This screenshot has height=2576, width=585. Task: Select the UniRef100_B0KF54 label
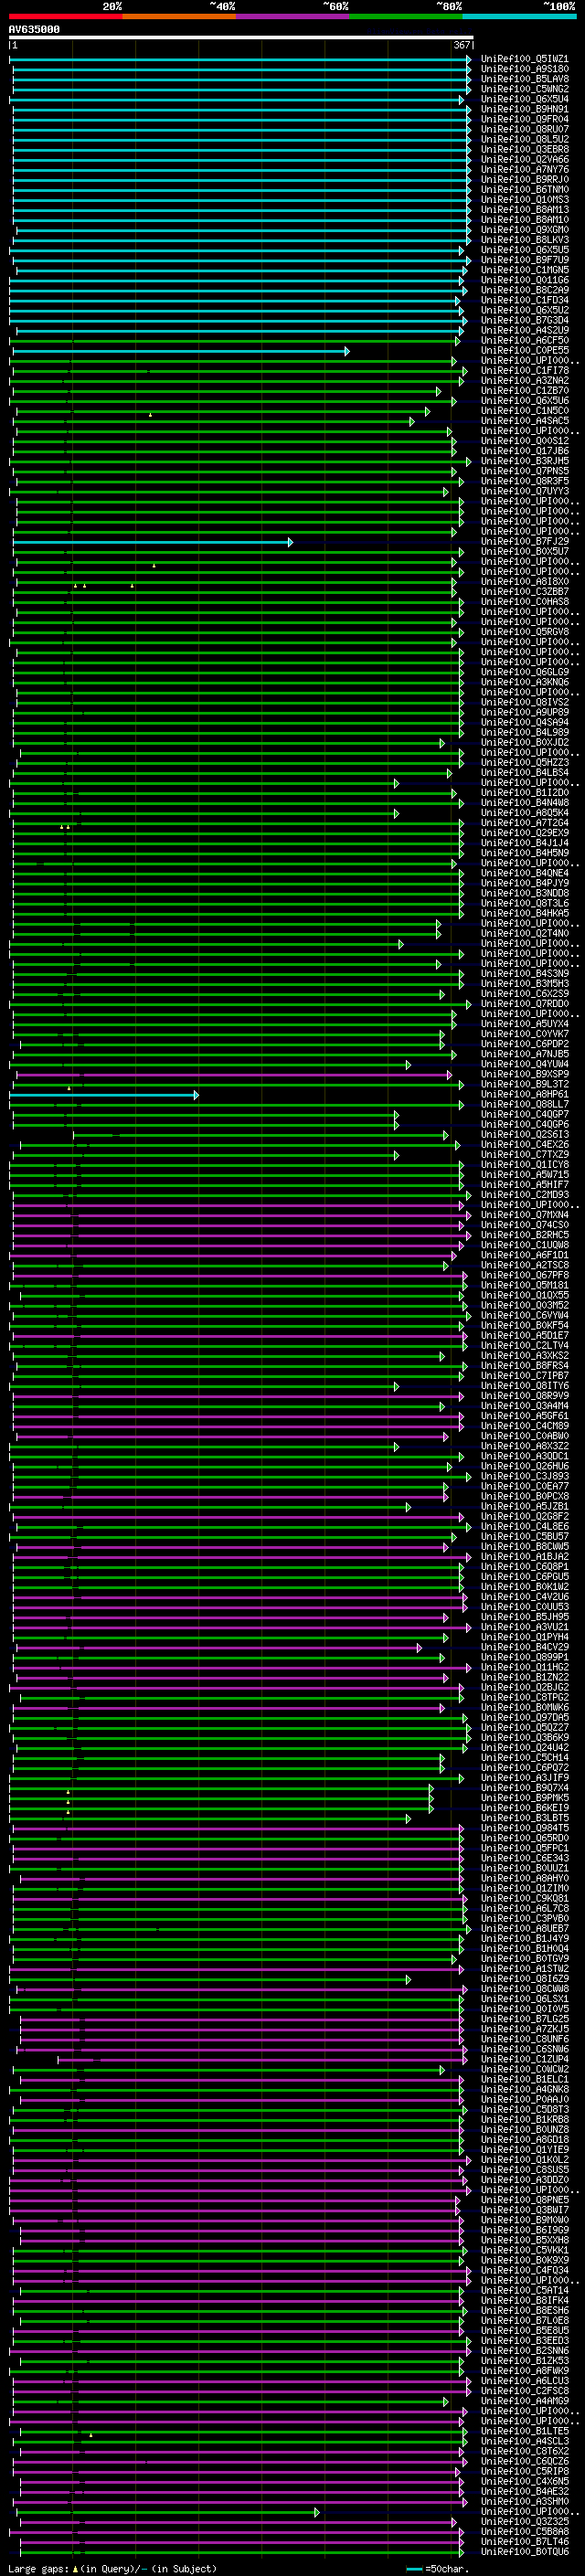[x=525, y=1326]
